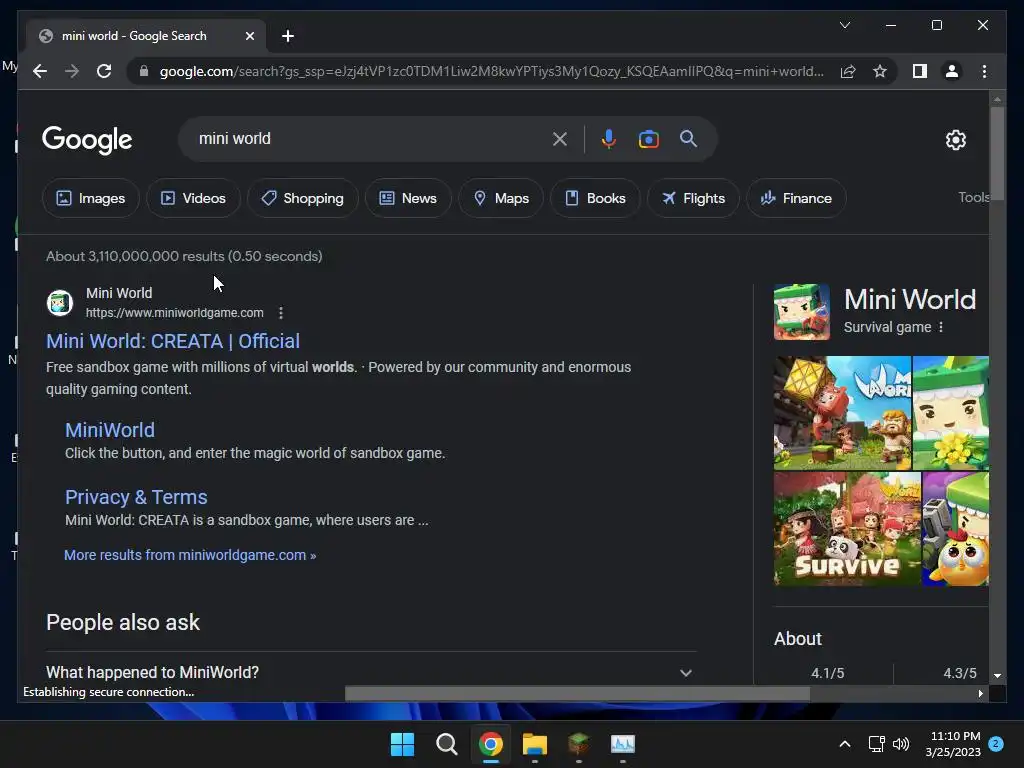
Task: Open the top-right green-hat character image
Action: tap(950, 413)
